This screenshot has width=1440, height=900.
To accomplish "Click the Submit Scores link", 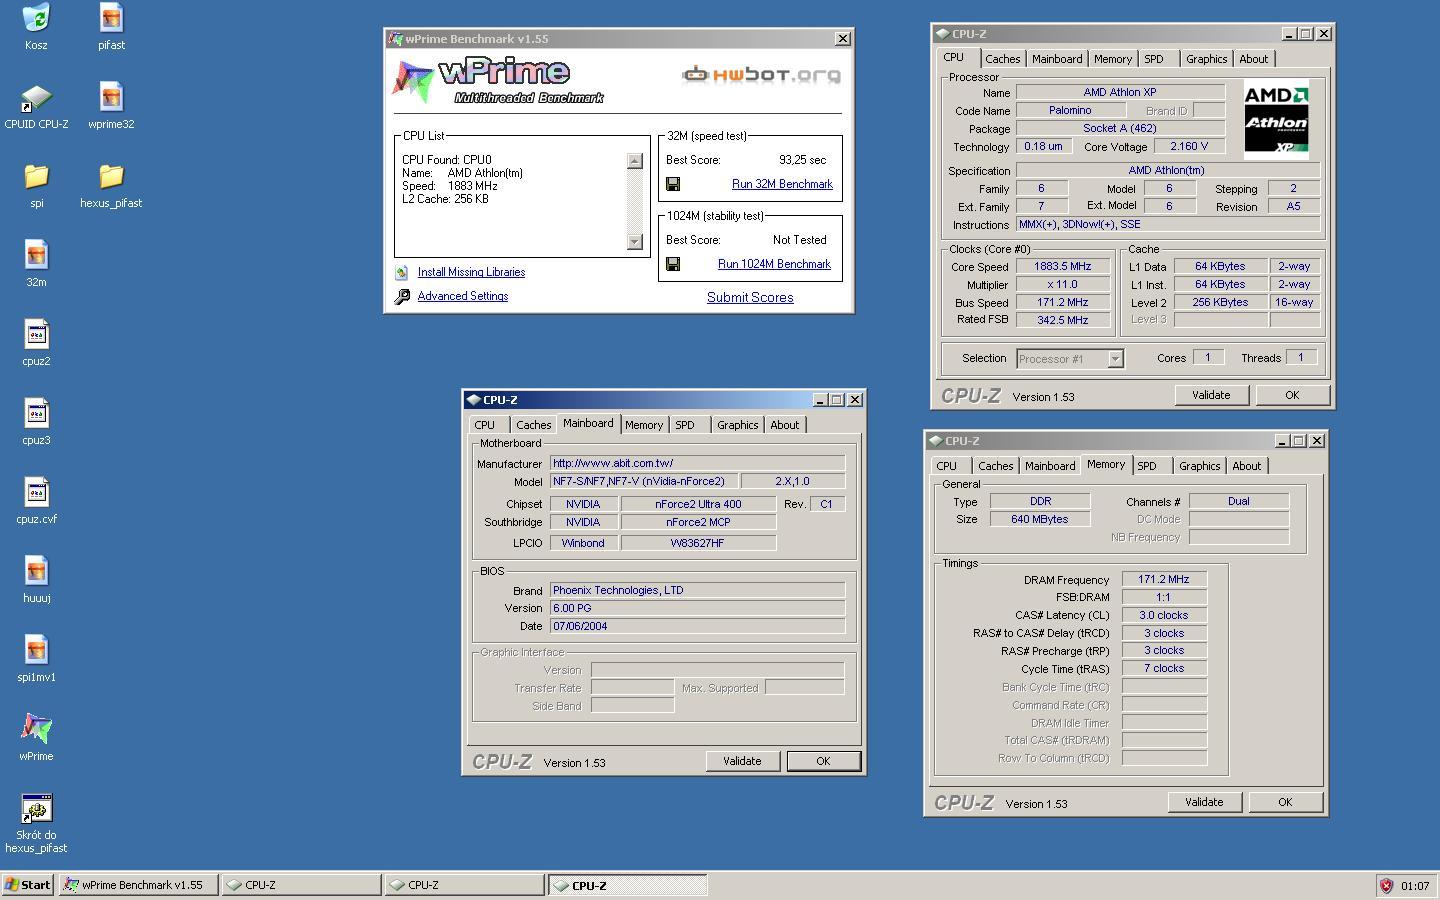I will pos(750,297).
